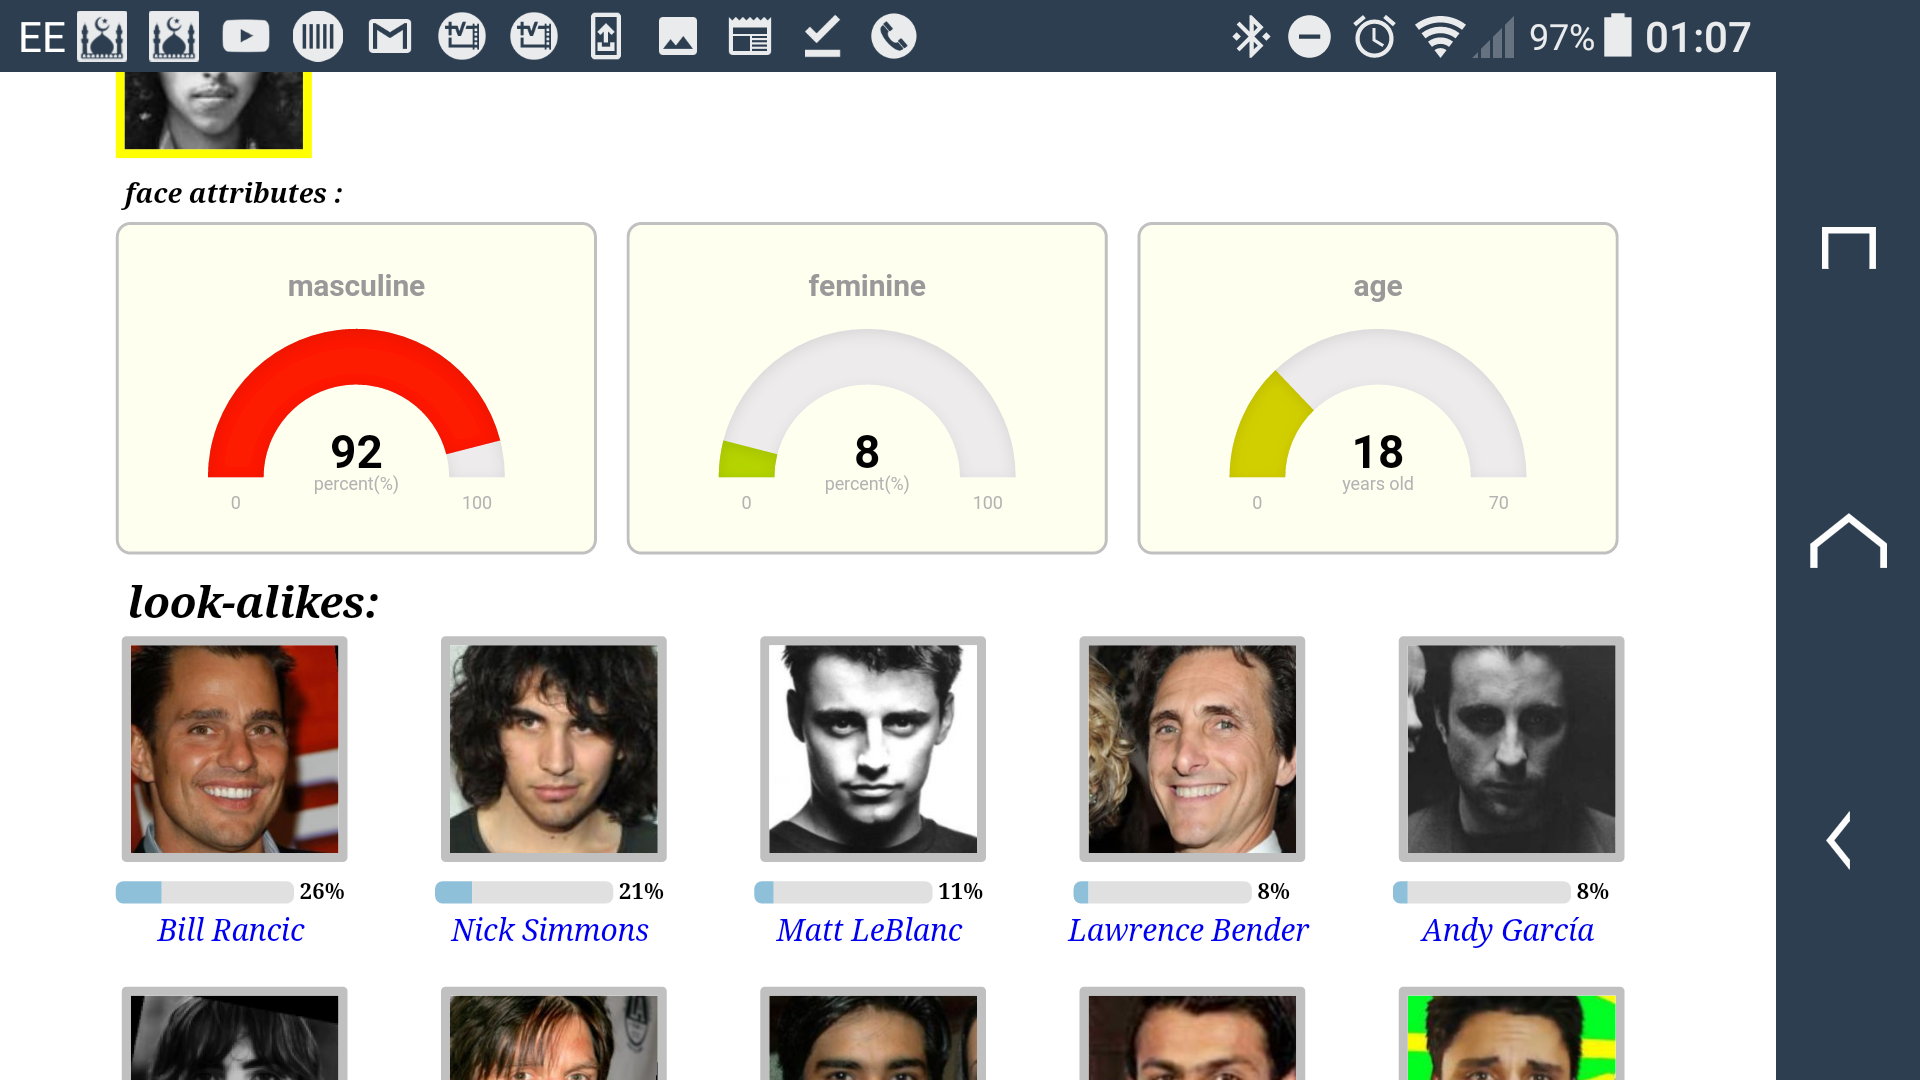The width and height of the screenshot is (1920, 1080).
Task: Click the masculine 92 percent gauge
Action: point(356,388)
